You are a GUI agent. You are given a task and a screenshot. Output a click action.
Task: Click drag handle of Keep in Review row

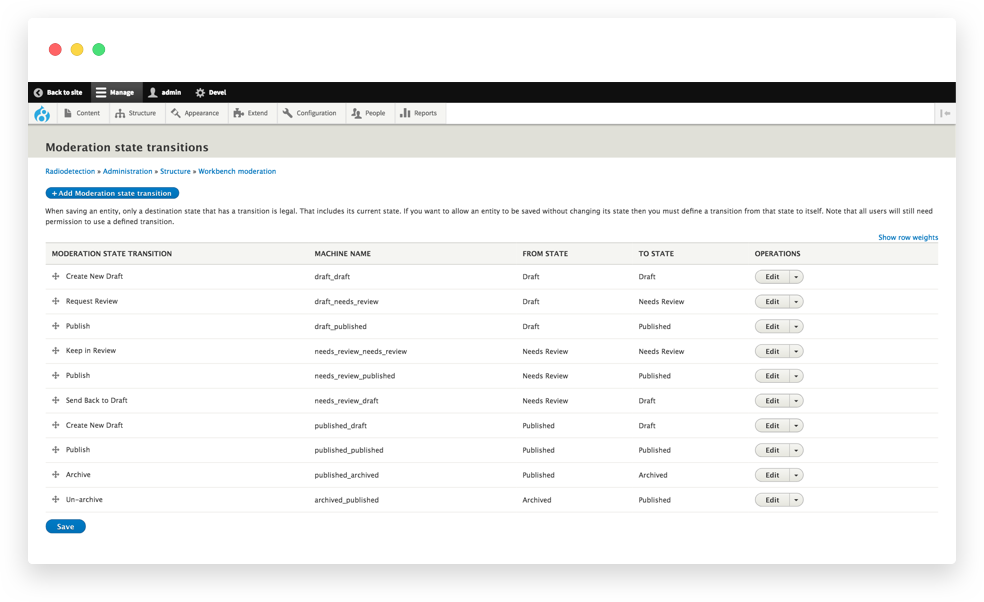pos(55,351)
